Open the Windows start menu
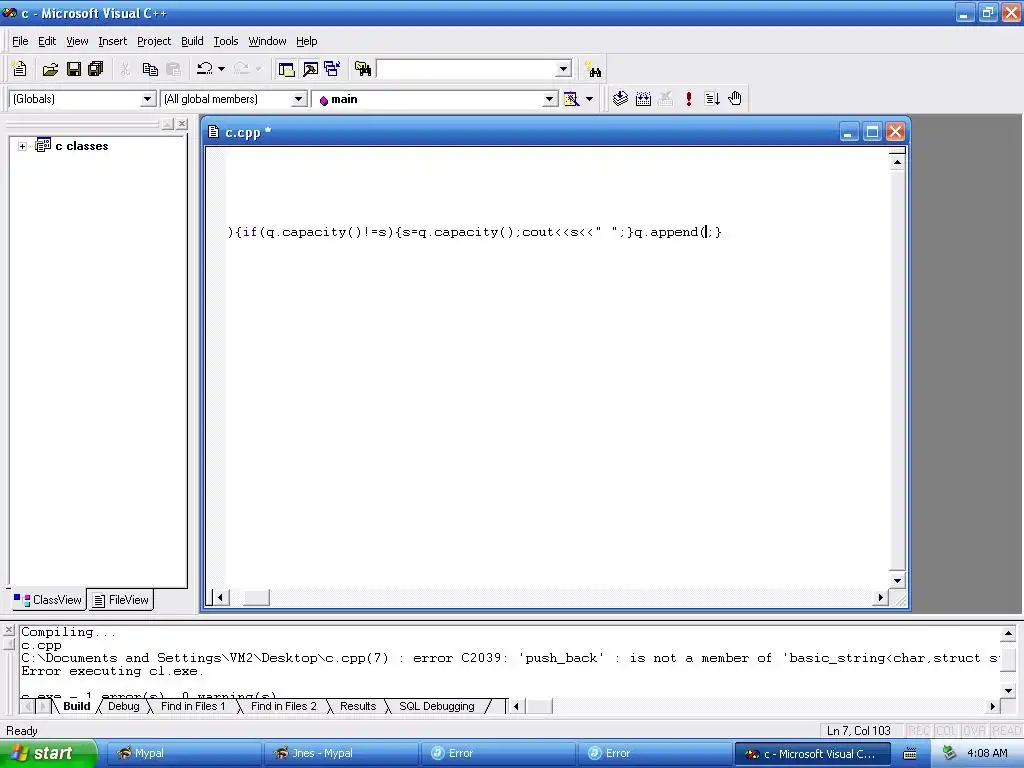This screenshot has height=768, width=1024. pyautogui.click(x=49, y=753)
